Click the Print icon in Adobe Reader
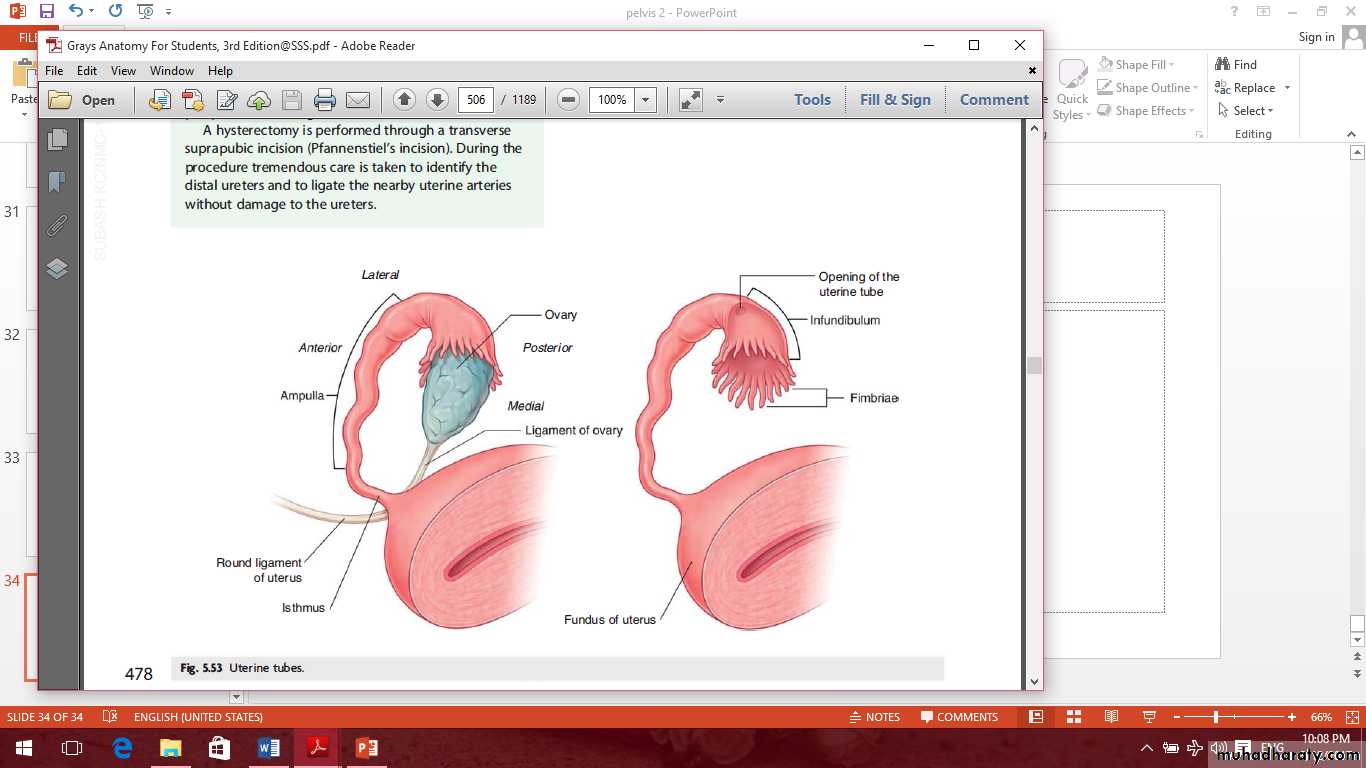Image resolution: width=1366 pixels, height=768 pixels. [x=324, y=100]
